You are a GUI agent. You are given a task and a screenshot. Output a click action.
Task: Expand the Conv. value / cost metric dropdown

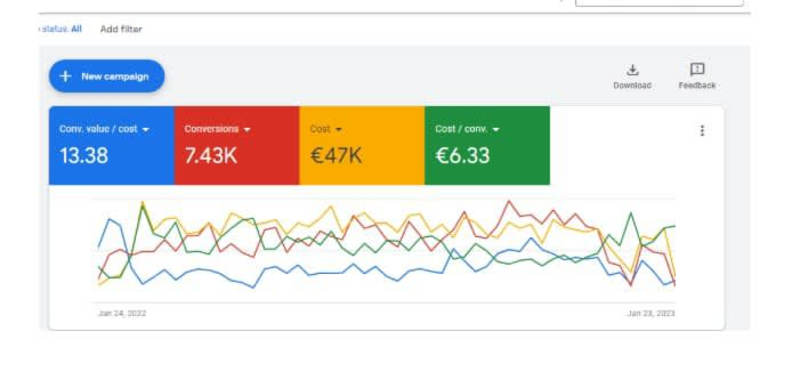tap(146, 130)
